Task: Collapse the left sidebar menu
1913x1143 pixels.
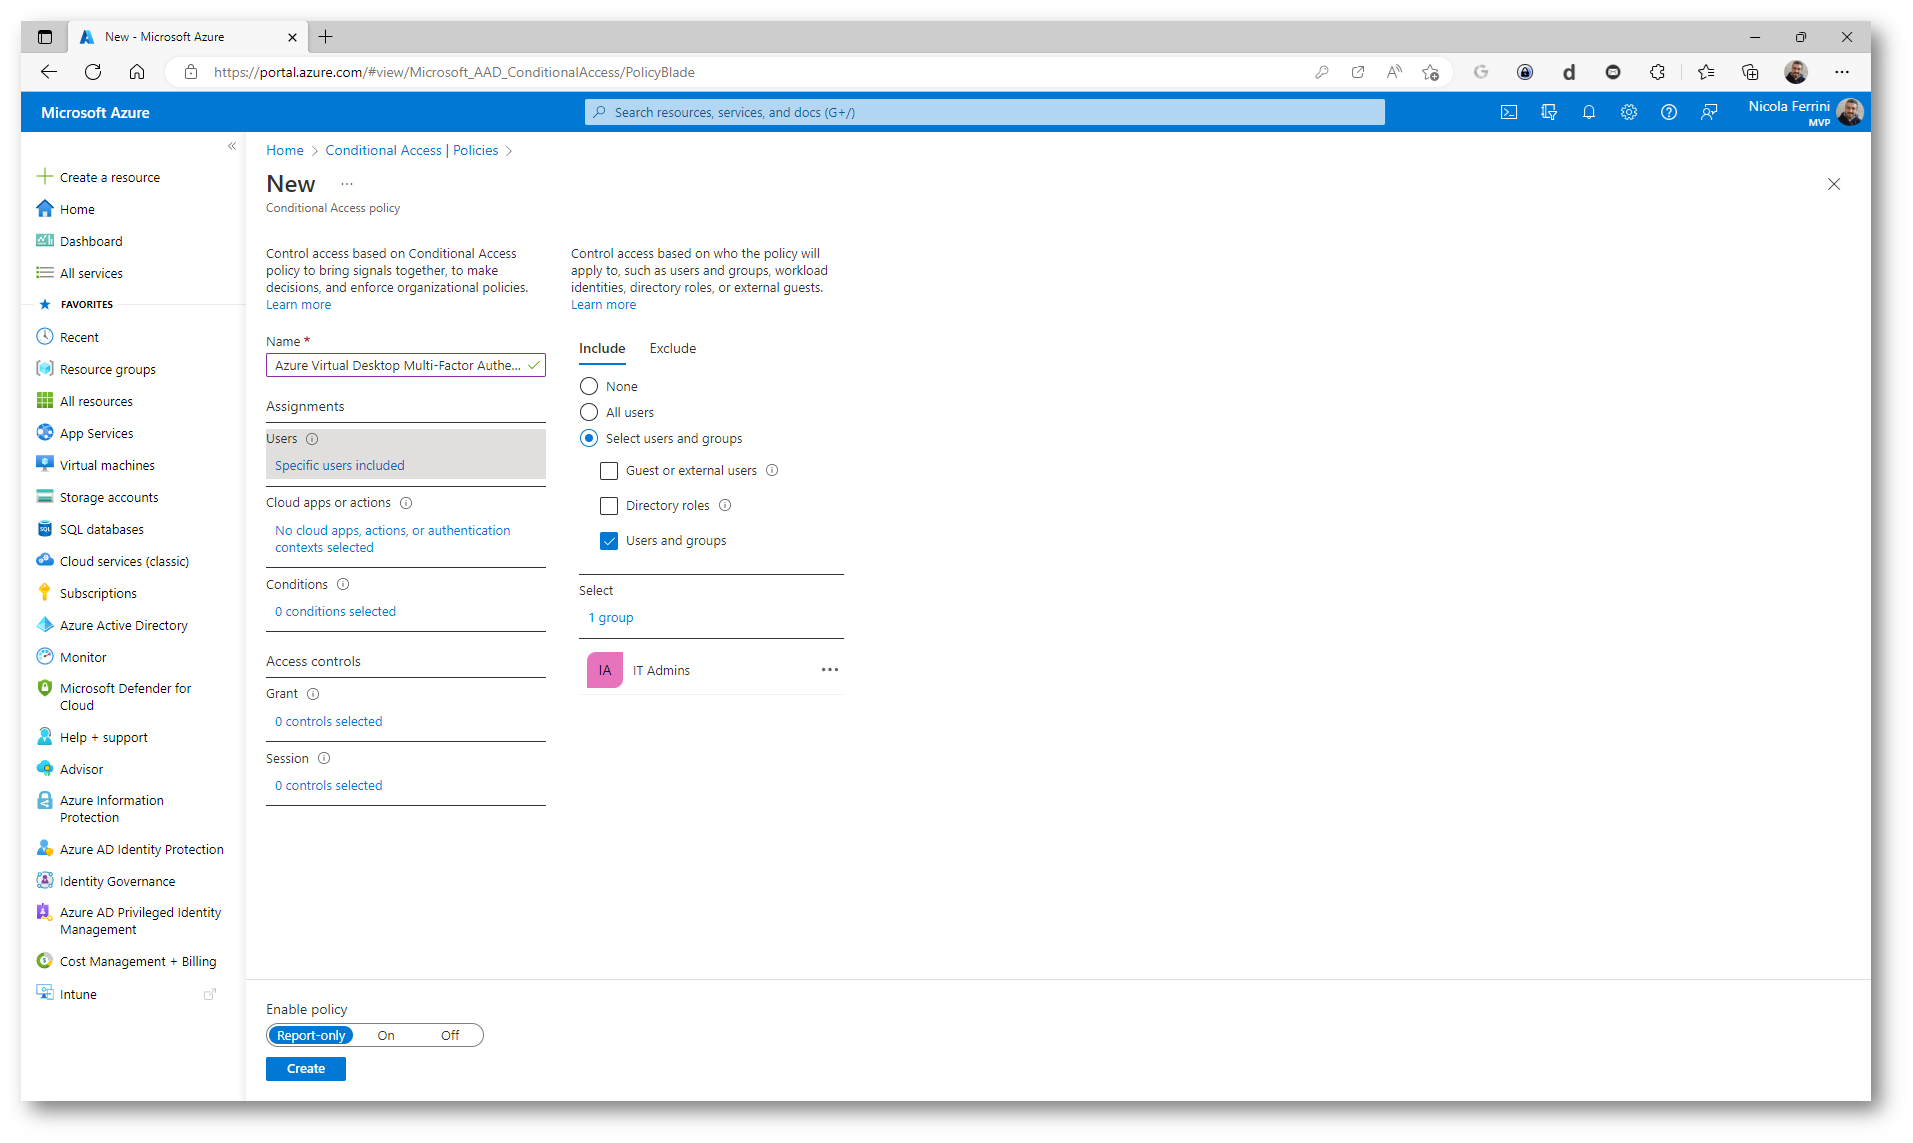Action: (232, 146)
